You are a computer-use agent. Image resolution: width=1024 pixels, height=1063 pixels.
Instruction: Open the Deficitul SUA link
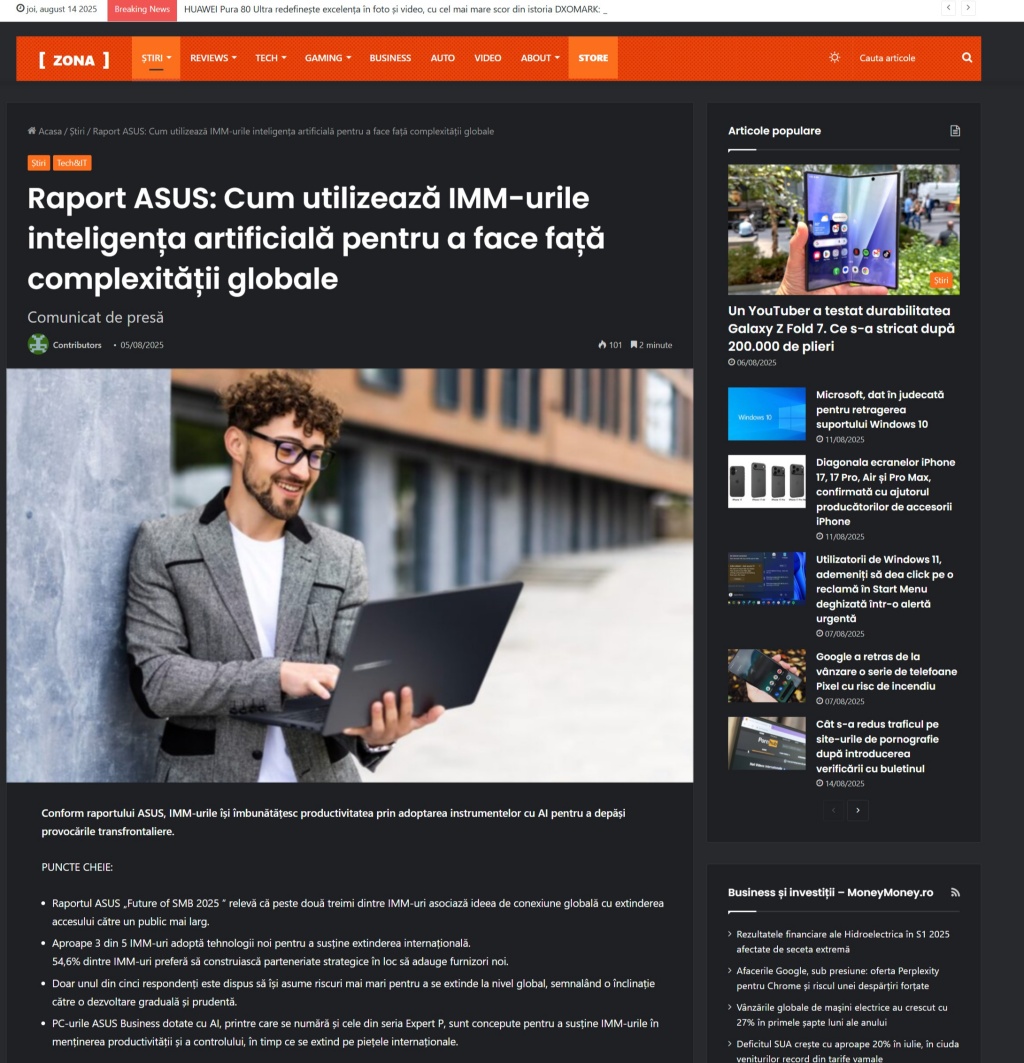[x=848, y=1051]
